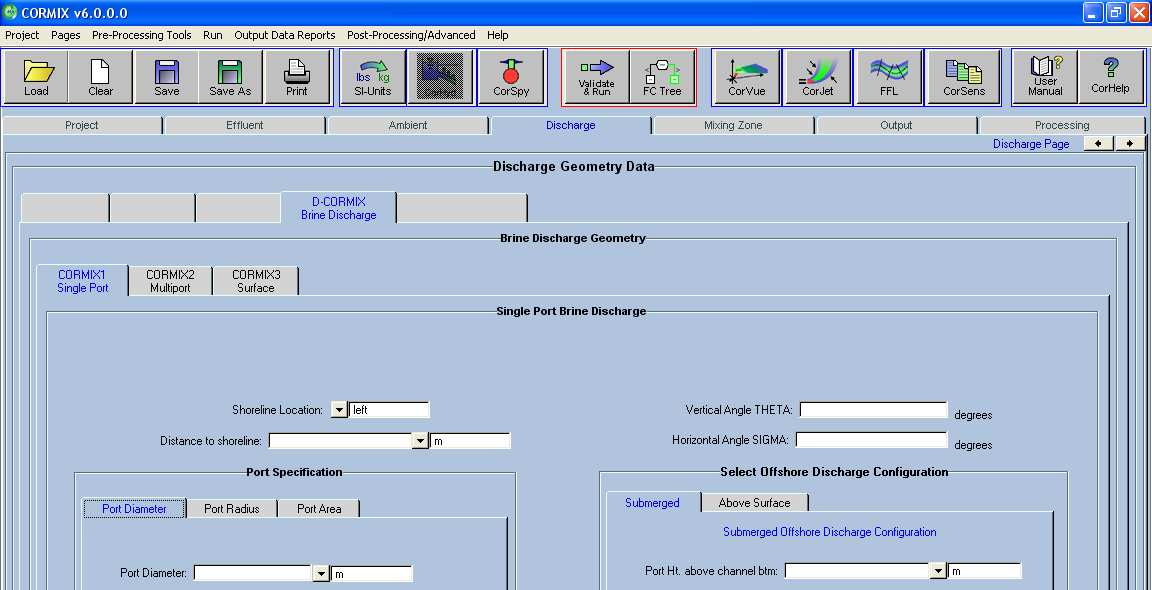Select the Port Diameter tab

pos(134,508)
